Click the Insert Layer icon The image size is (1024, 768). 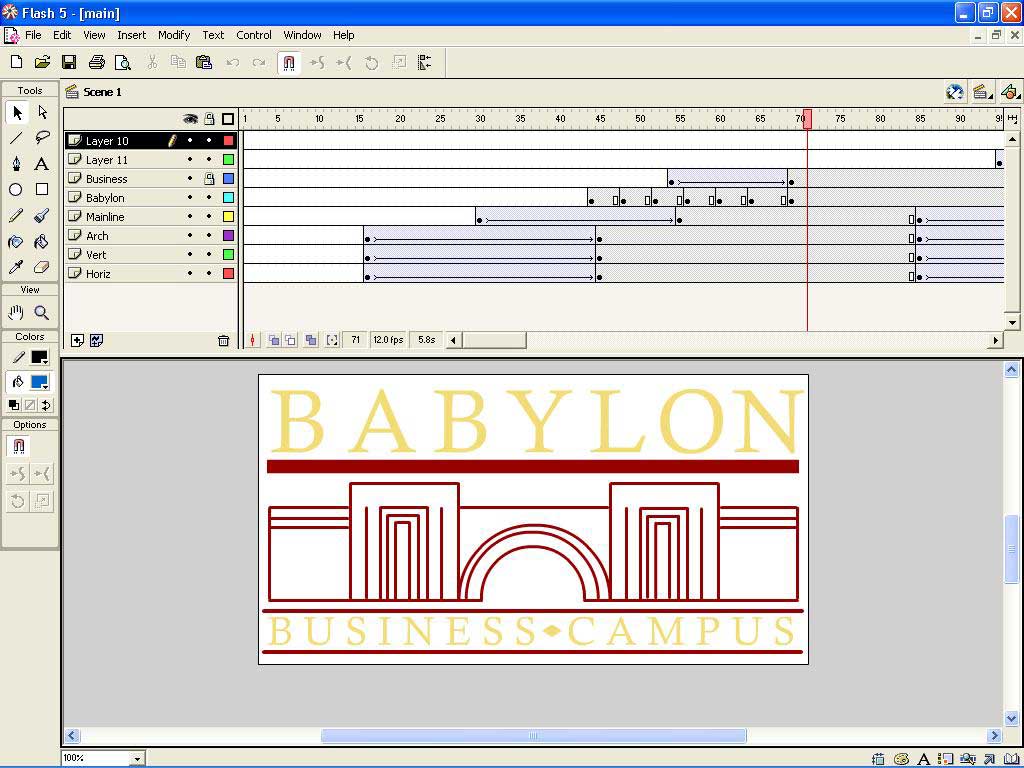77,340
